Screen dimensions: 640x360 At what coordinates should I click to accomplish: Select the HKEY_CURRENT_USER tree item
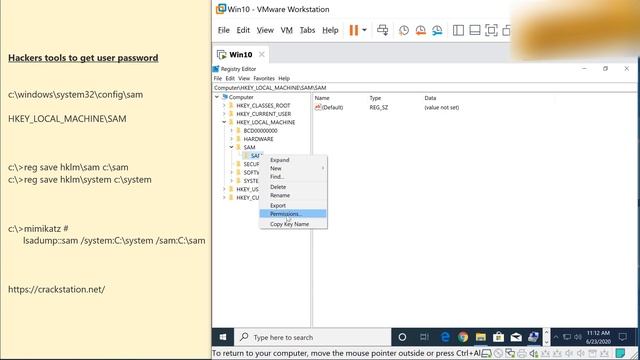point(263,114)
